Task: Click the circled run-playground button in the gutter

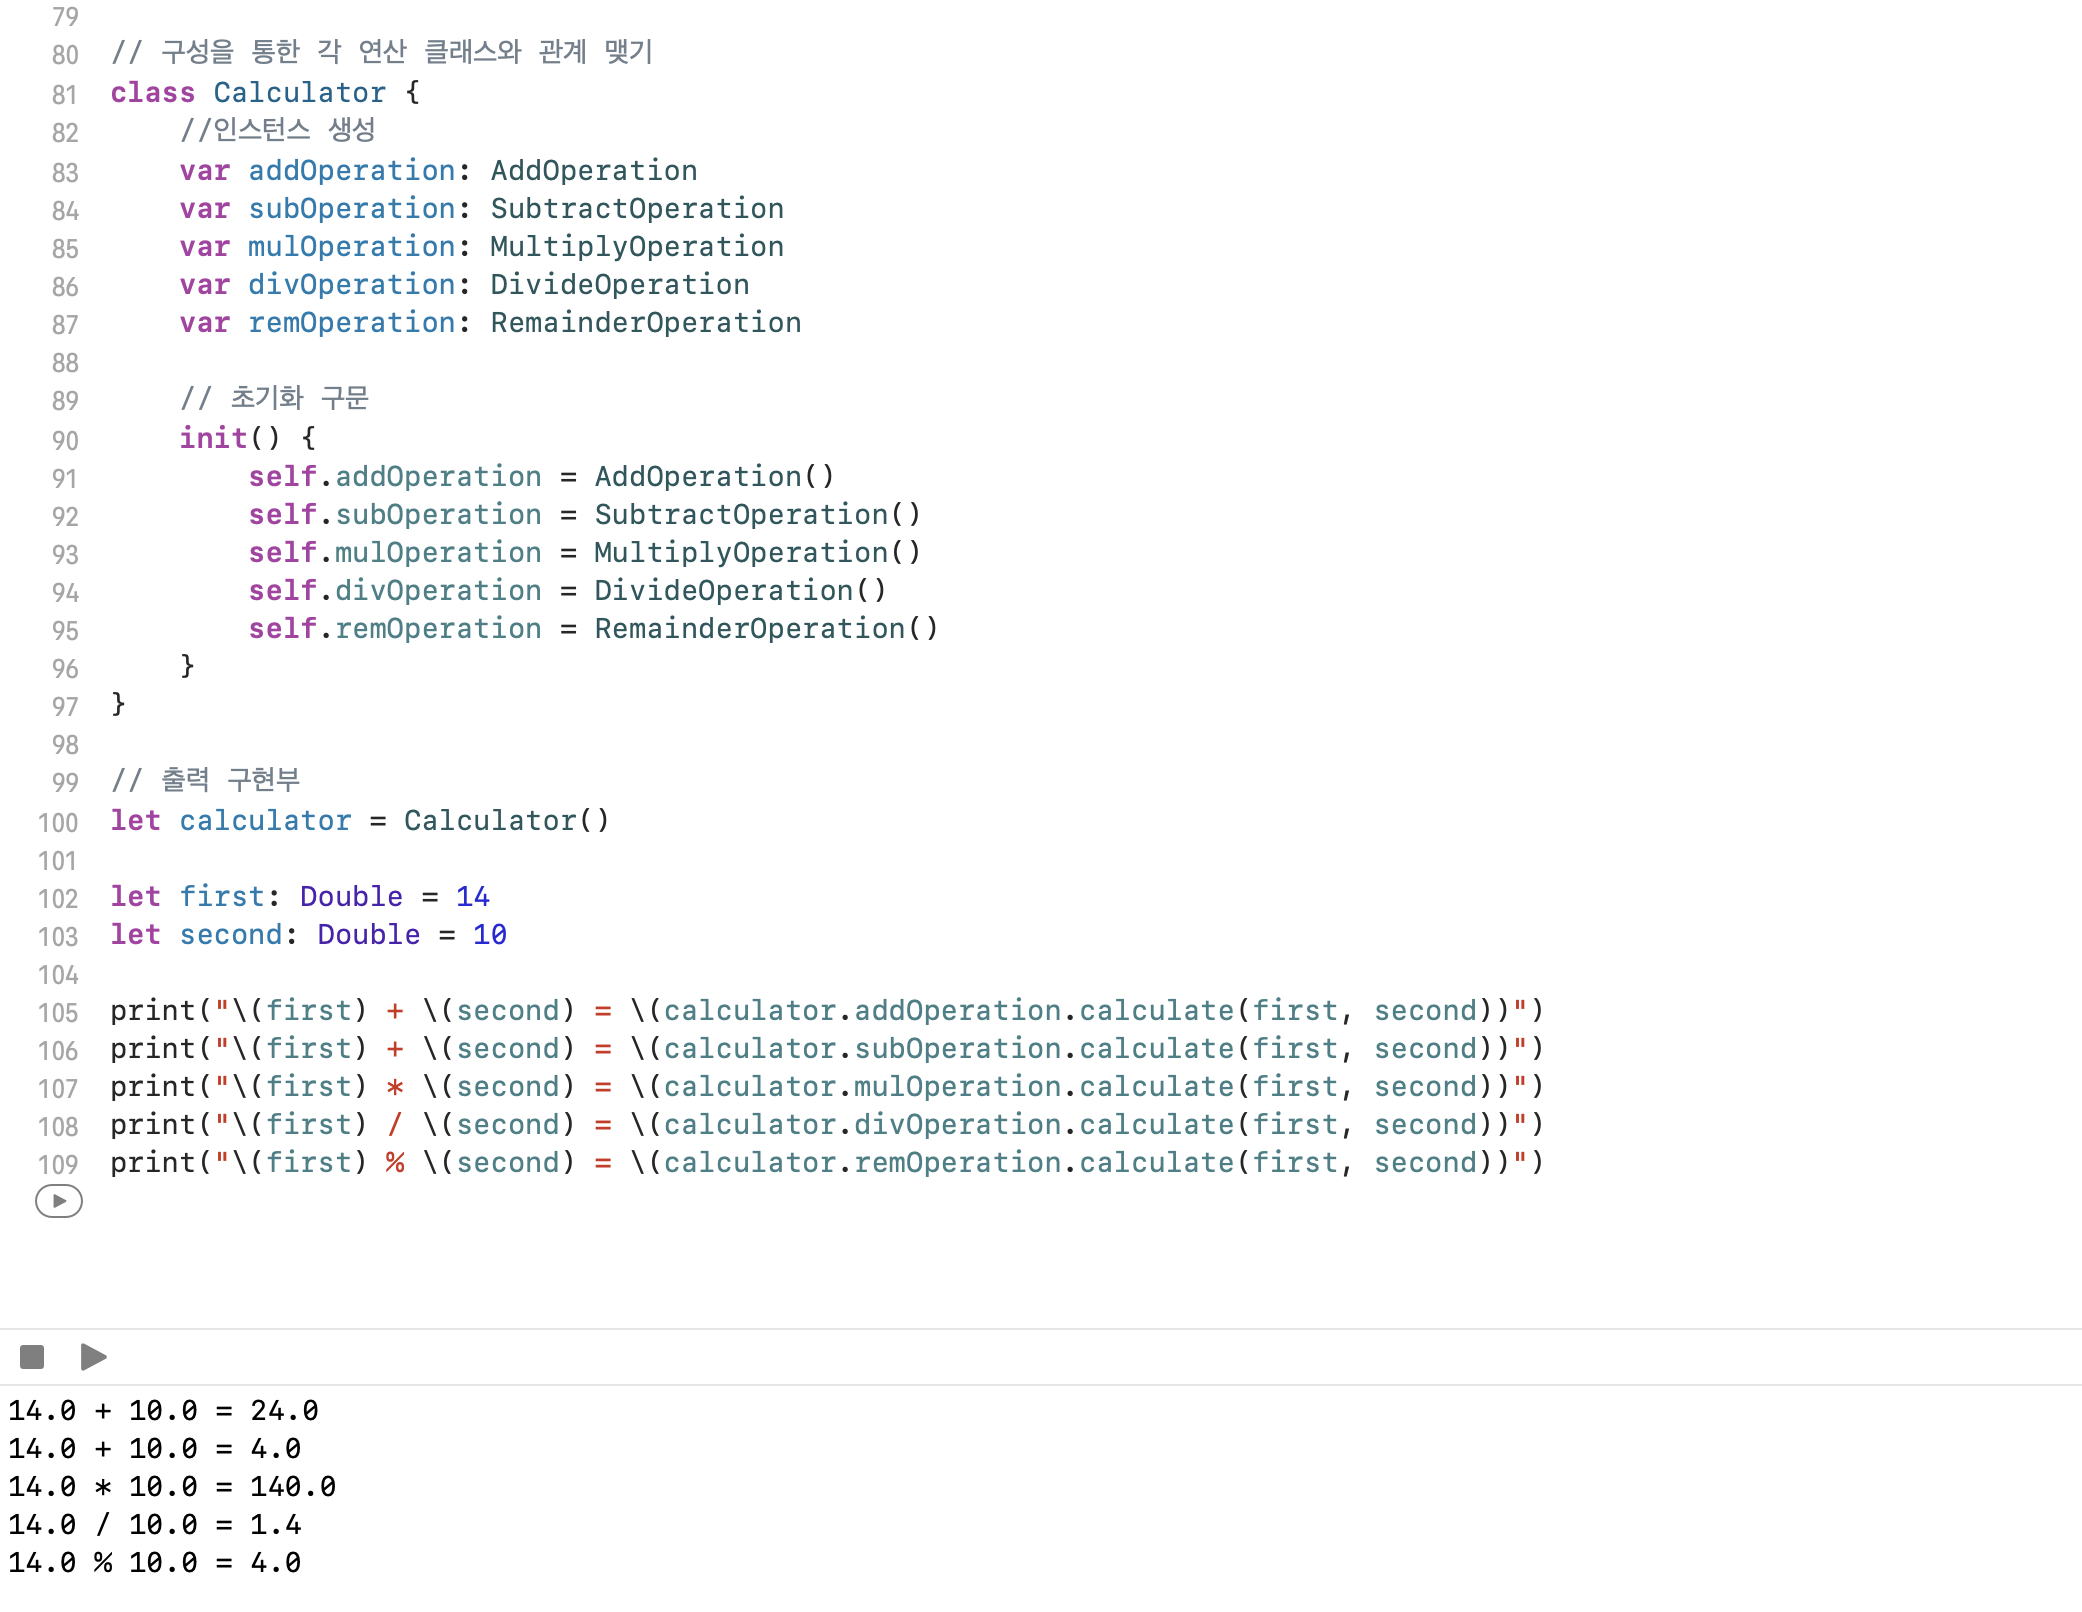Action: [59, 1201]
